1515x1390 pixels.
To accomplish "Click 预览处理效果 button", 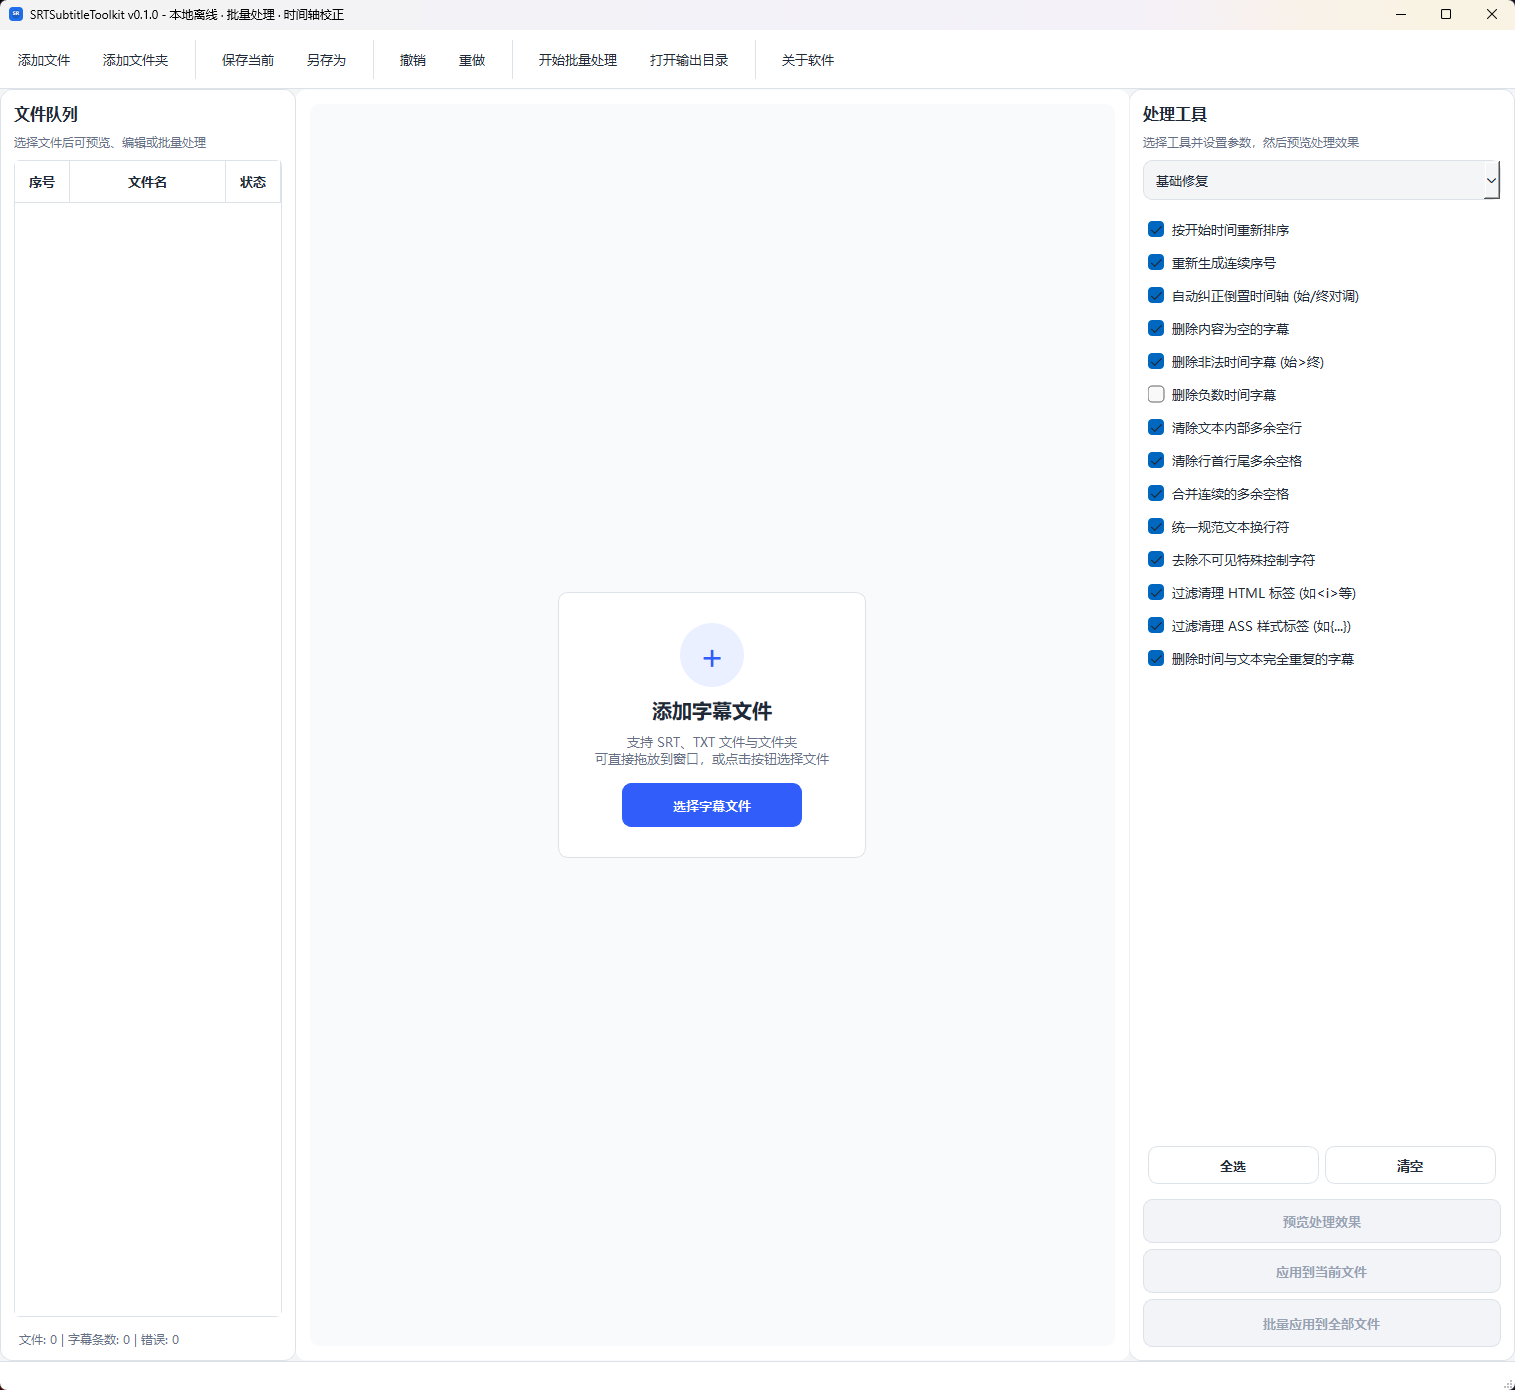I will point(1321,1221).
